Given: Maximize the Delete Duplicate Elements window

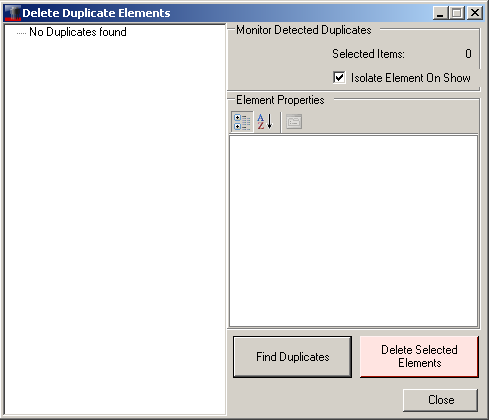Looking at the screenshot, I should [457, 13].
